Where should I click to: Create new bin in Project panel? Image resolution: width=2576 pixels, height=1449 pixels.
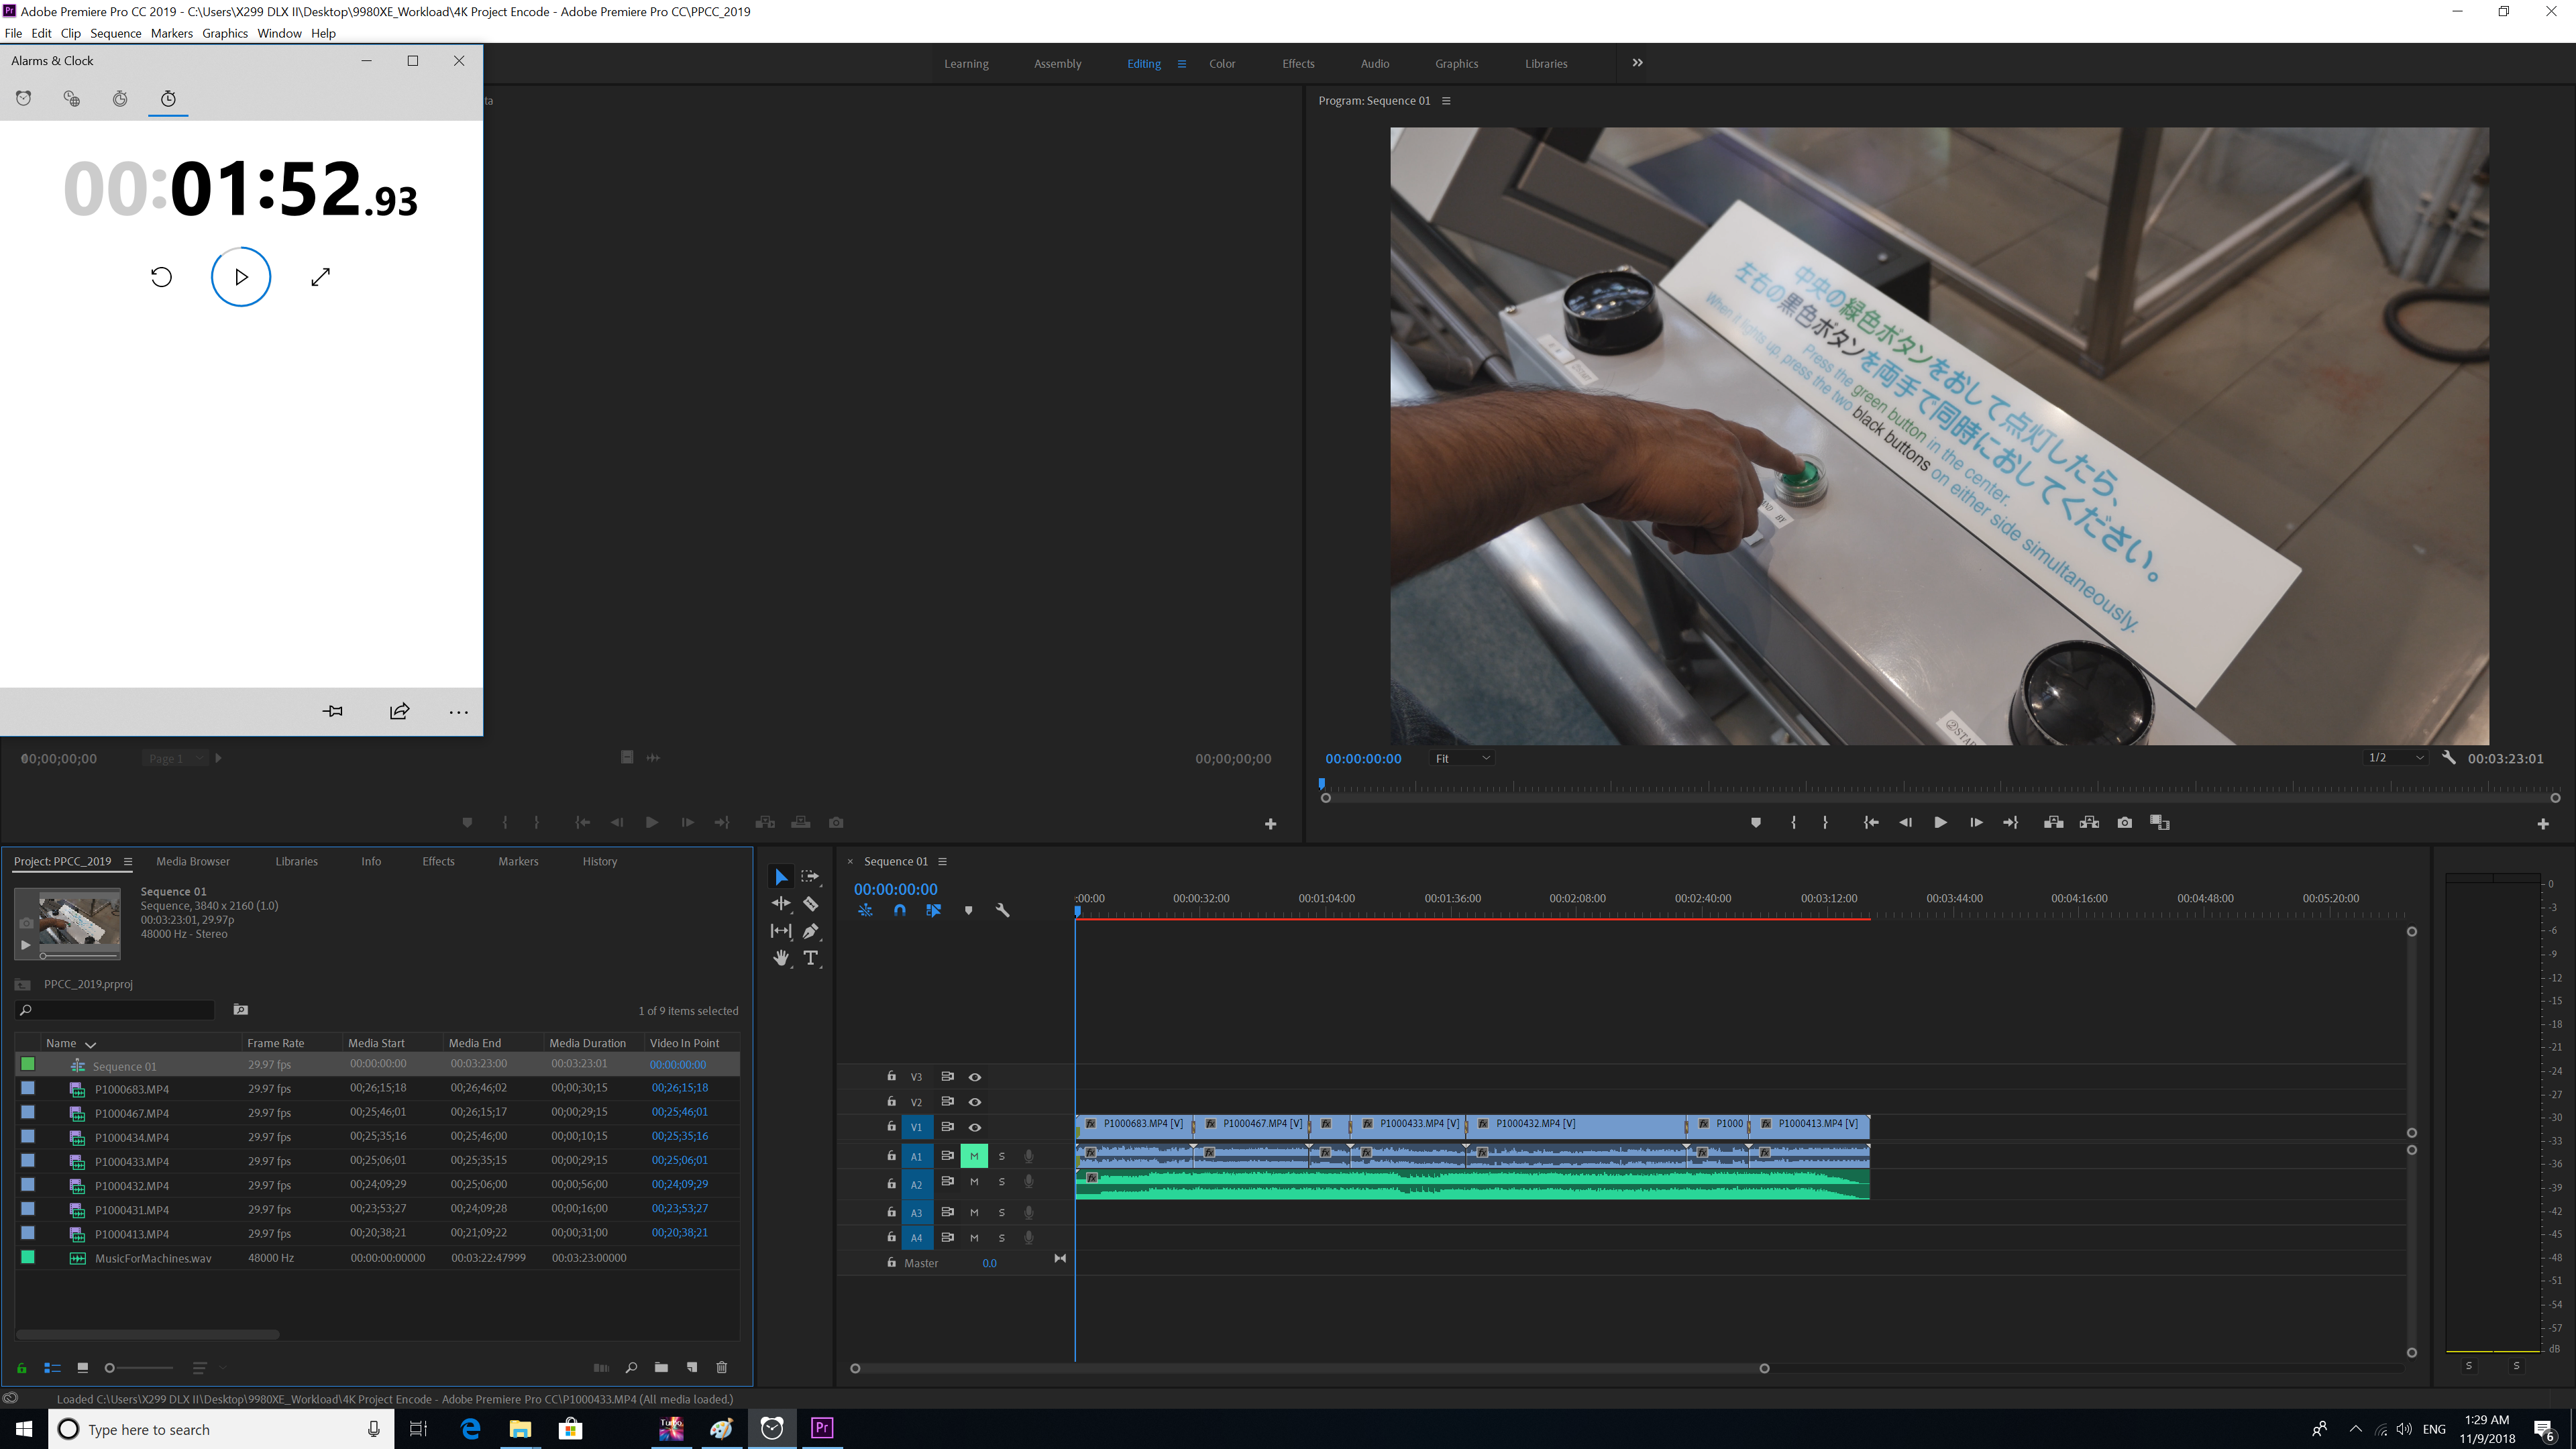pos(661,1367)
